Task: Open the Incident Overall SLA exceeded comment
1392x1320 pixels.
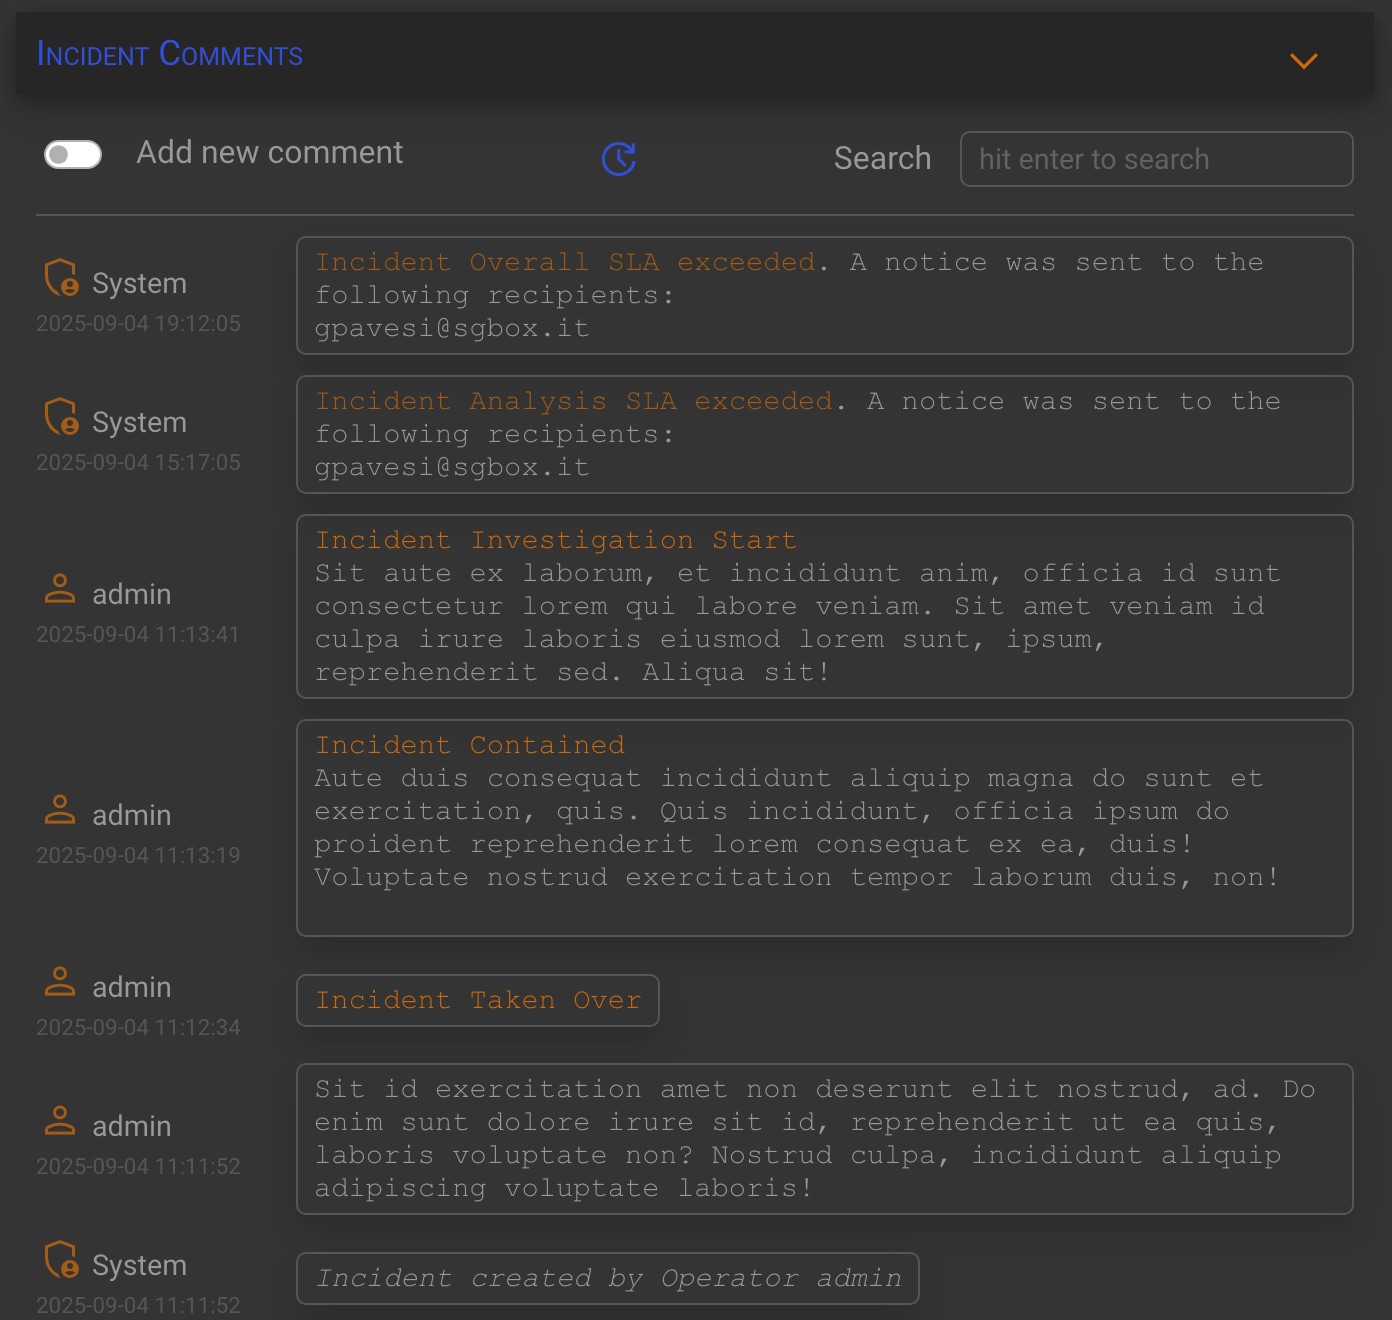Action: 824,295
